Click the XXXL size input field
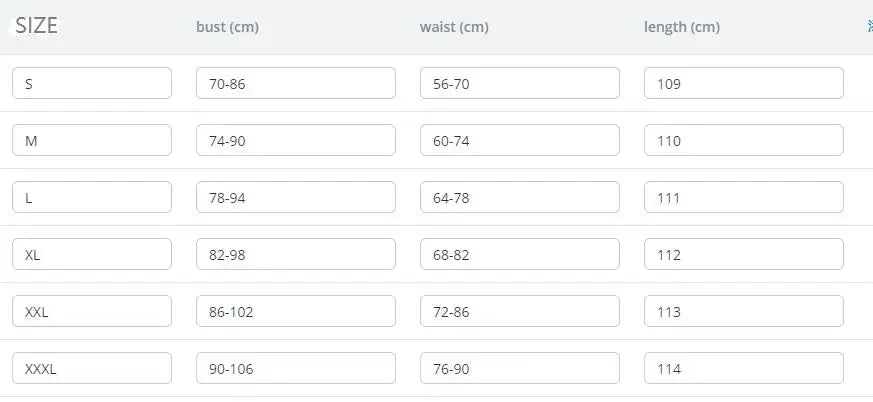 [x=92, y=369]
